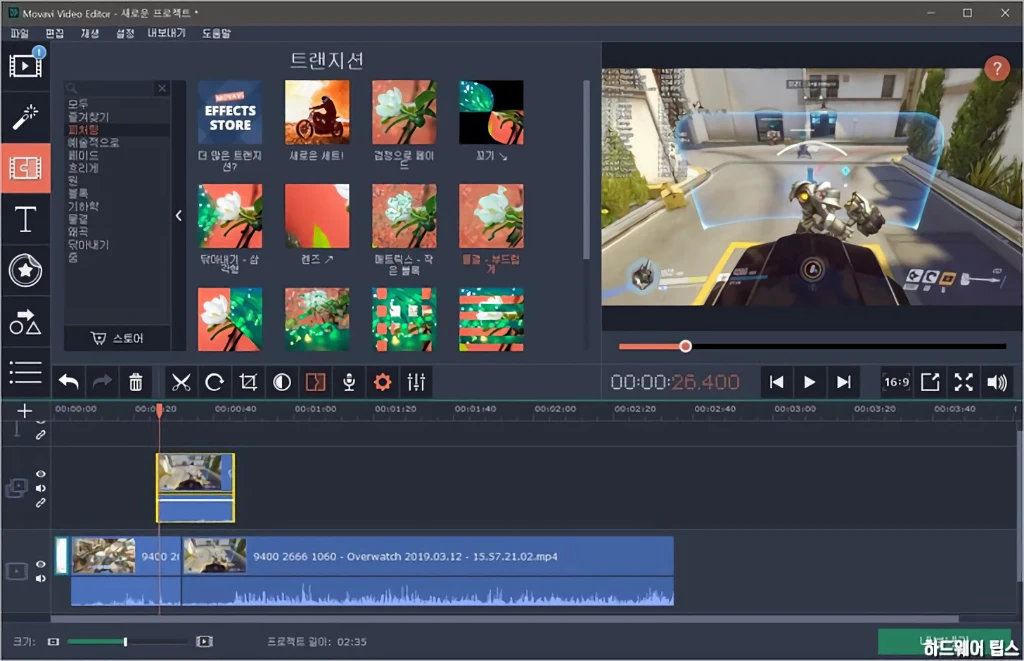
Task: Toggle title track link icon
Action: [x=40, y=434]
